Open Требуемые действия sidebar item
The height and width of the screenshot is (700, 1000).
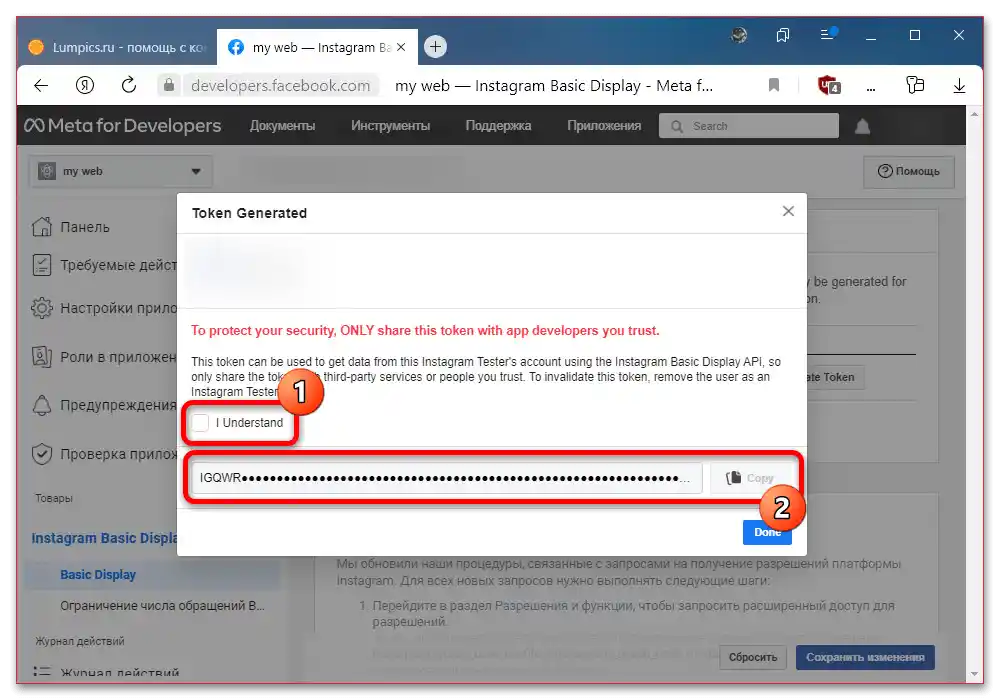tap(104, 265)
